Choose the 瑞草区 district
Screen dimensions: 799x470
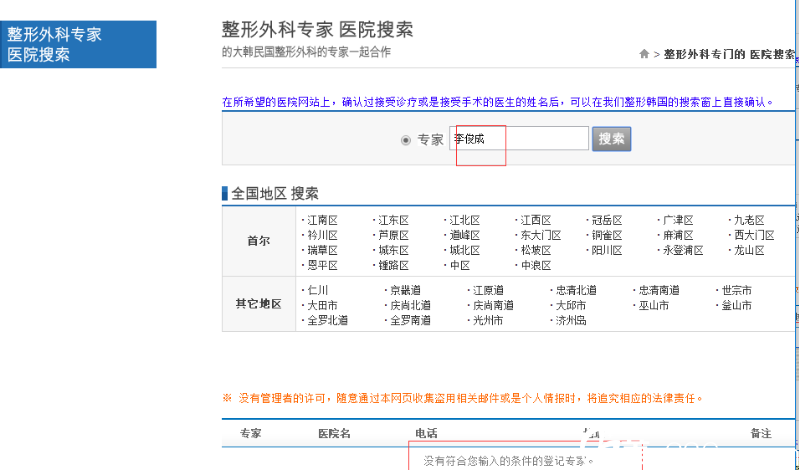322,250
